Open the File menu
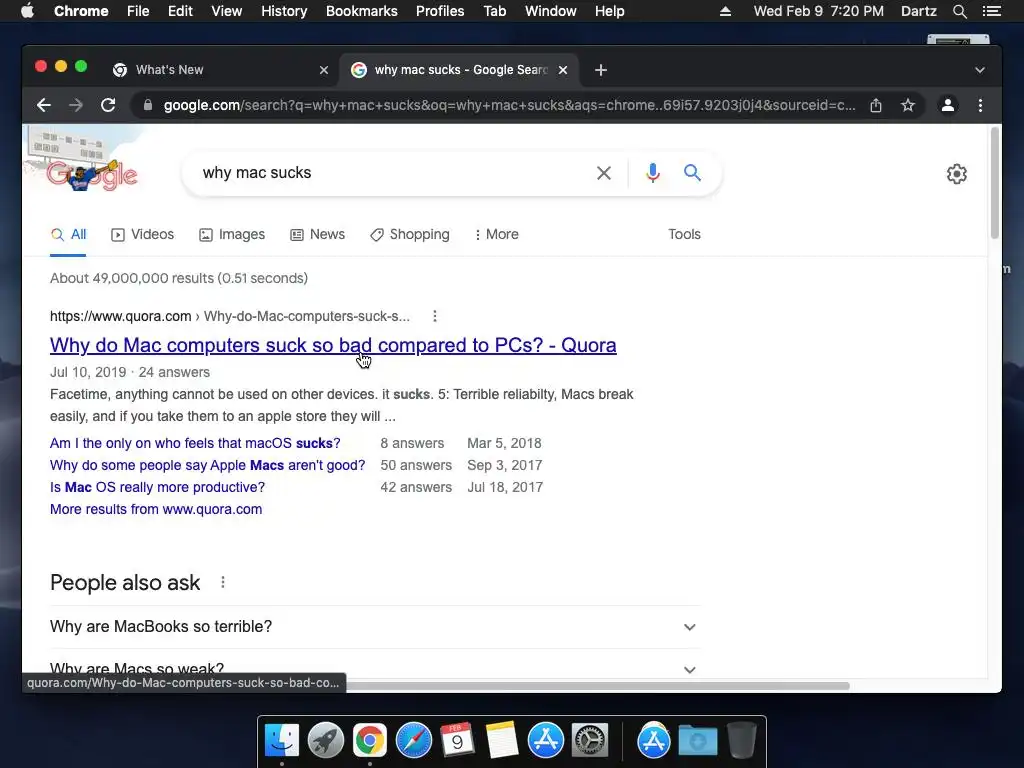Screen dimensions: 1024x768 coord(138,11)
